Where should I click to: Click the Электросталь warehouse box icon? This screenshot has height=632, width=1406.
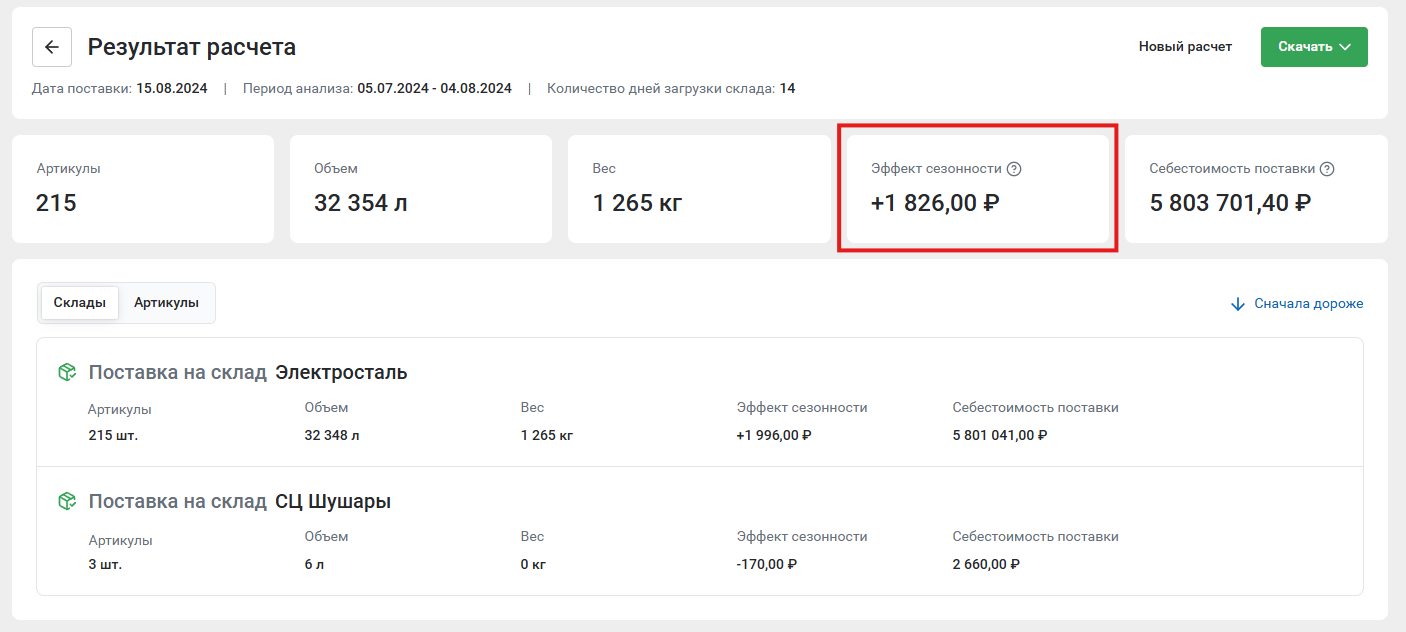tap(67, 372)
